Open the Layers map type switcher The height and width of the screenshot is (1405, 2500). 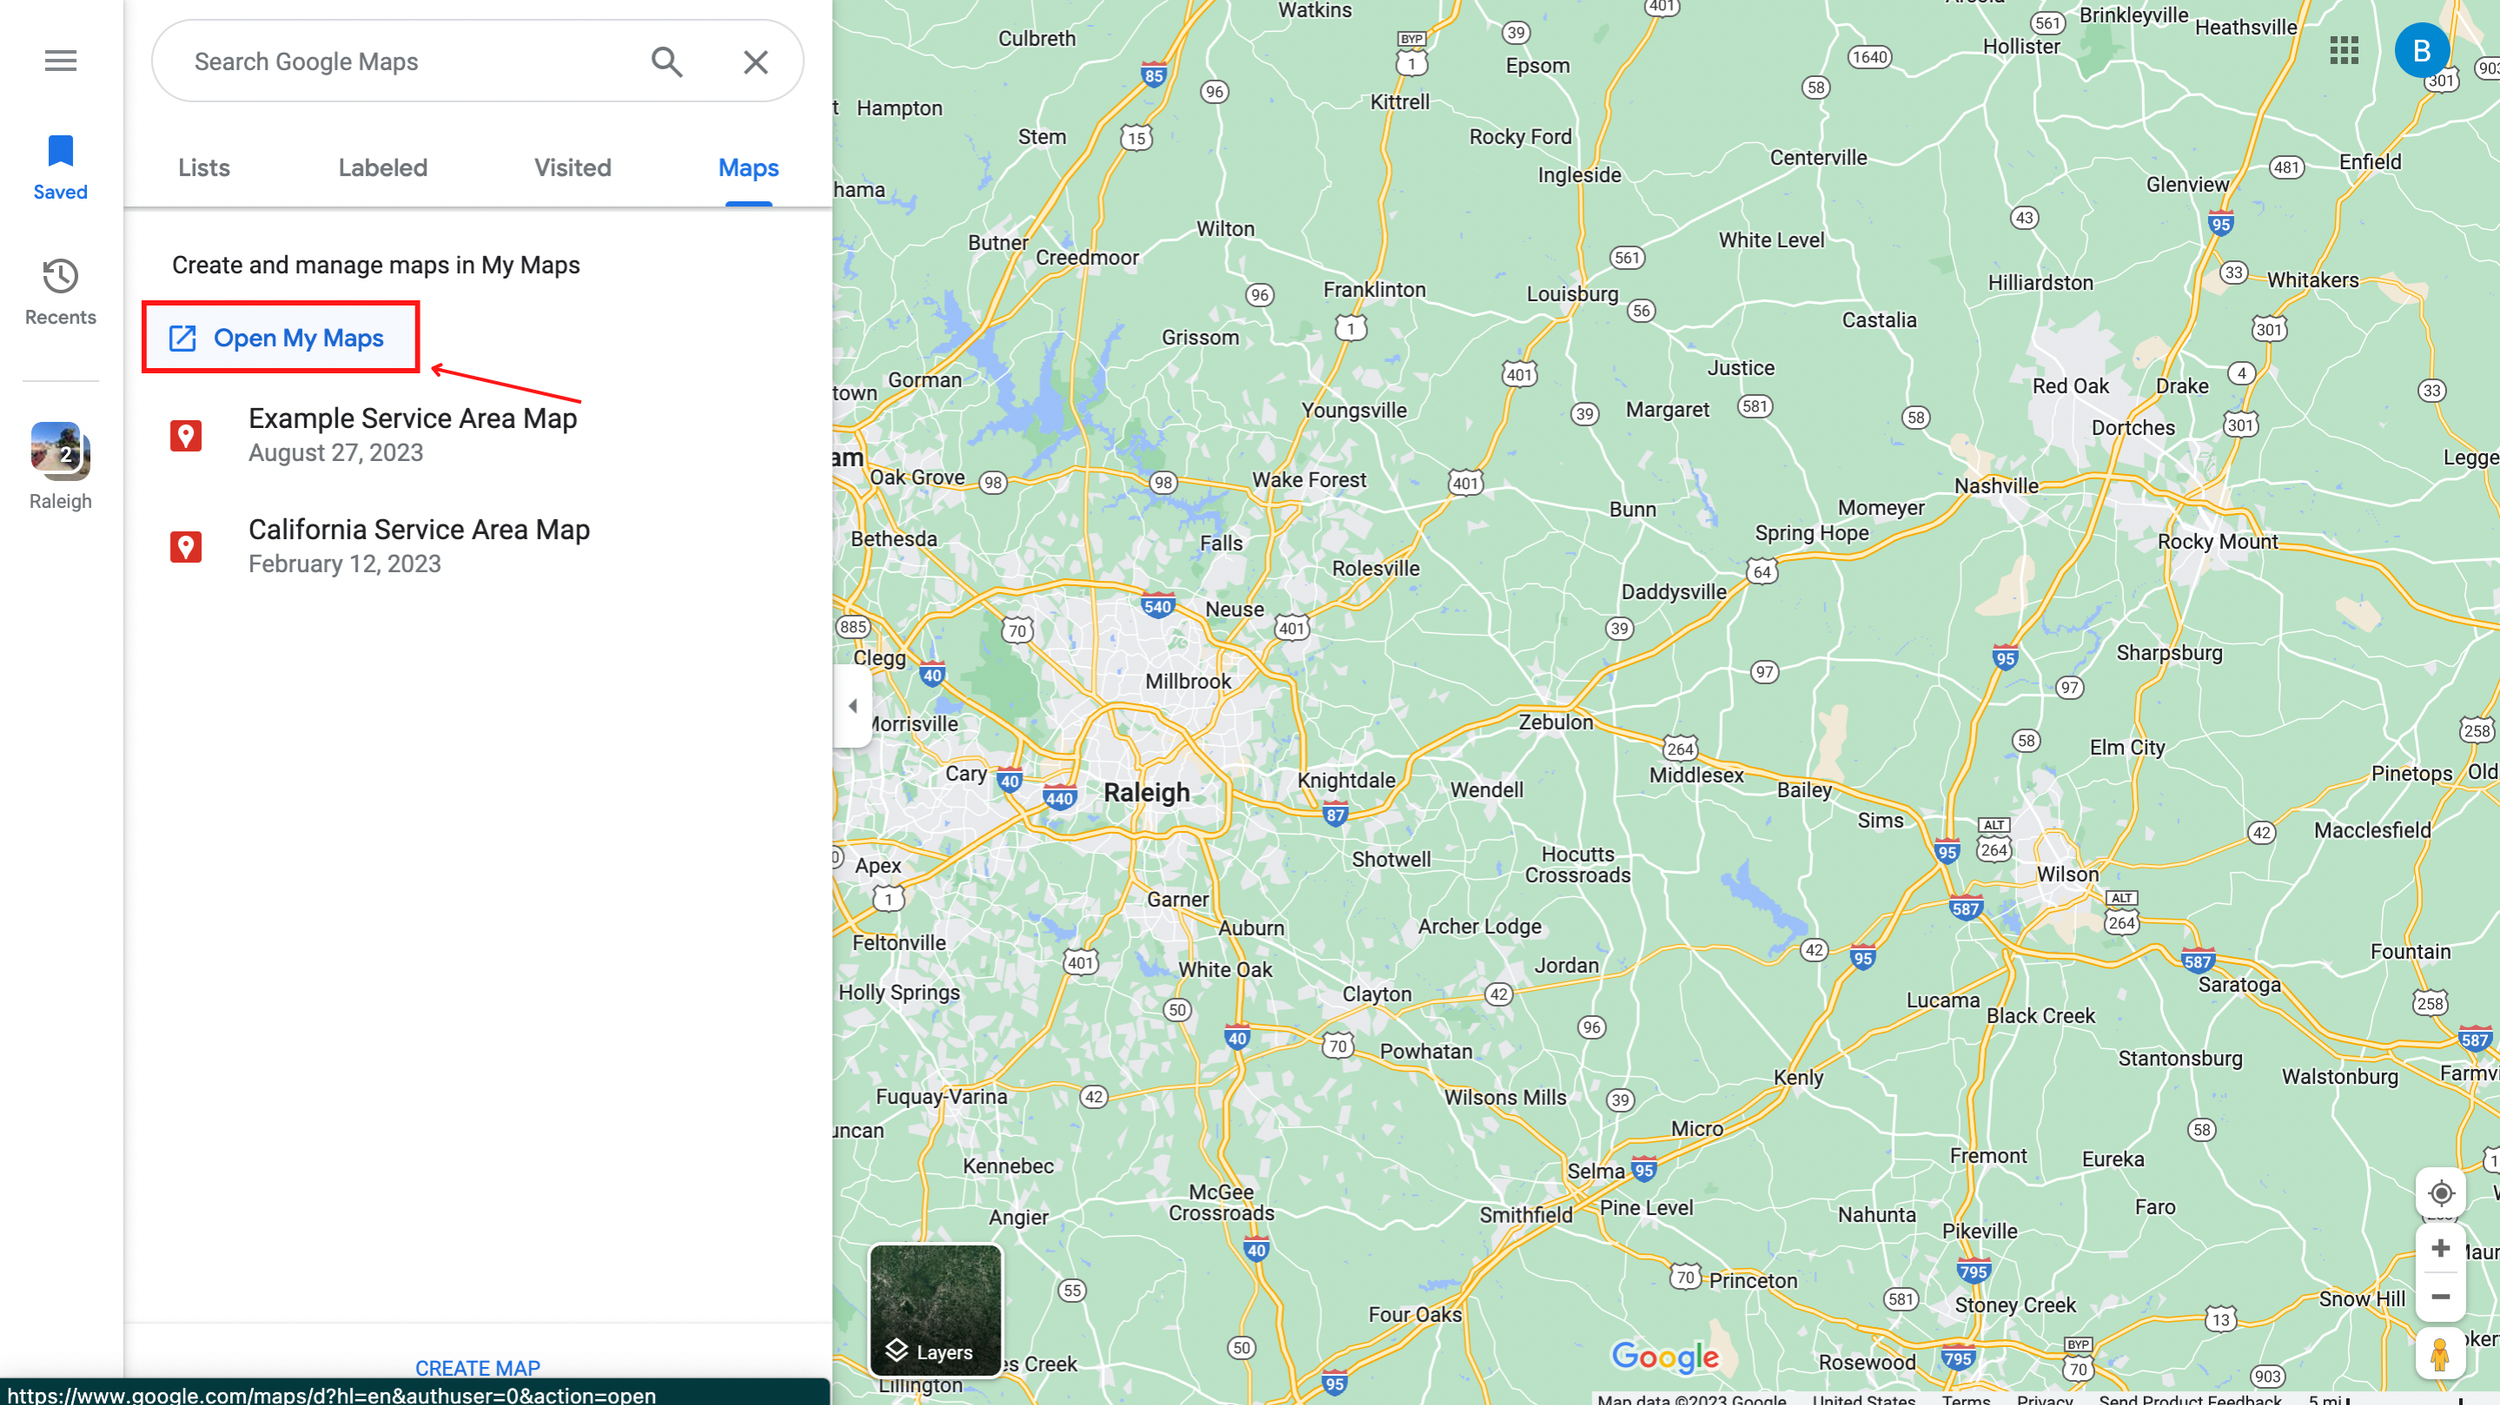[935, 1310]
